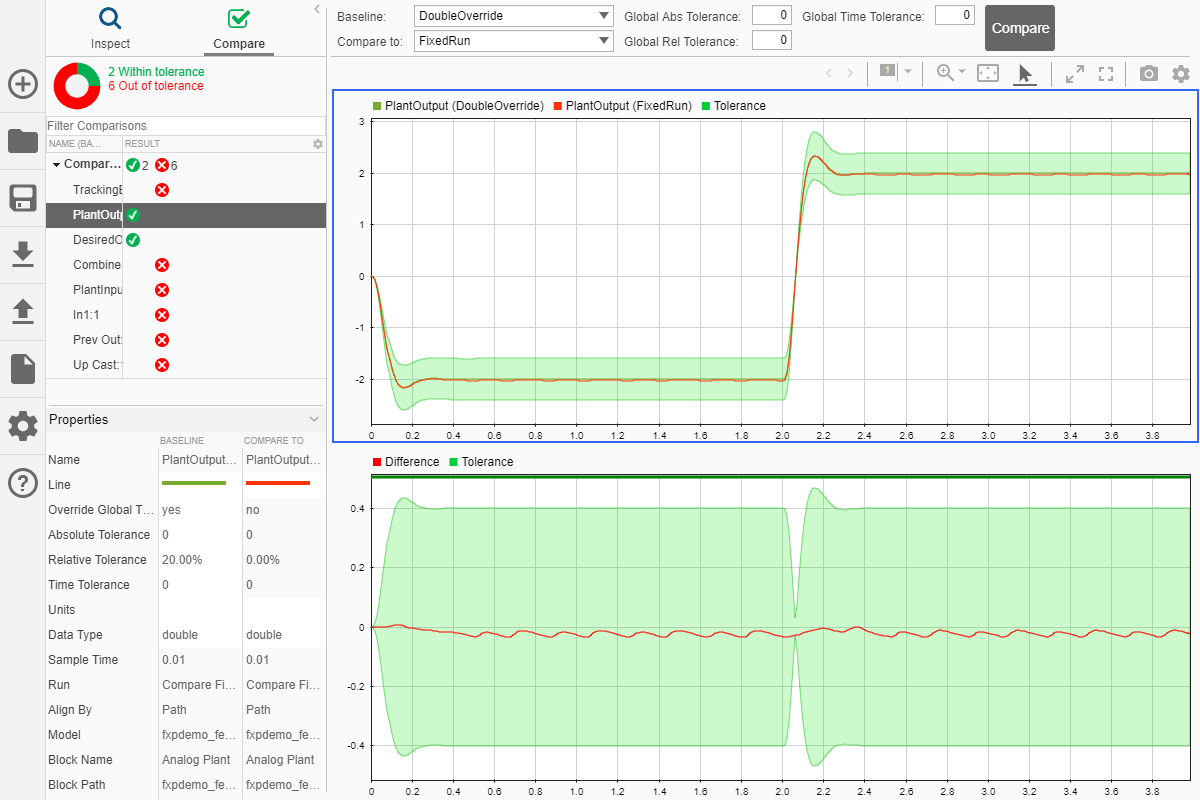
Task: Select the DesiredOutput comparison row
Action: (x=98, y=240)
